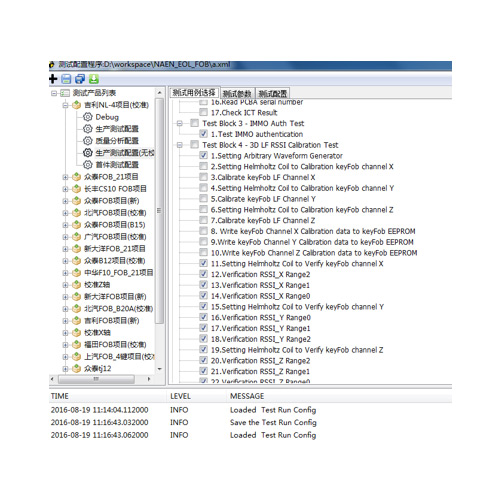Screen dimensions: 500x500
Task: Click the green download arrow icon
Action: point(94,79)
